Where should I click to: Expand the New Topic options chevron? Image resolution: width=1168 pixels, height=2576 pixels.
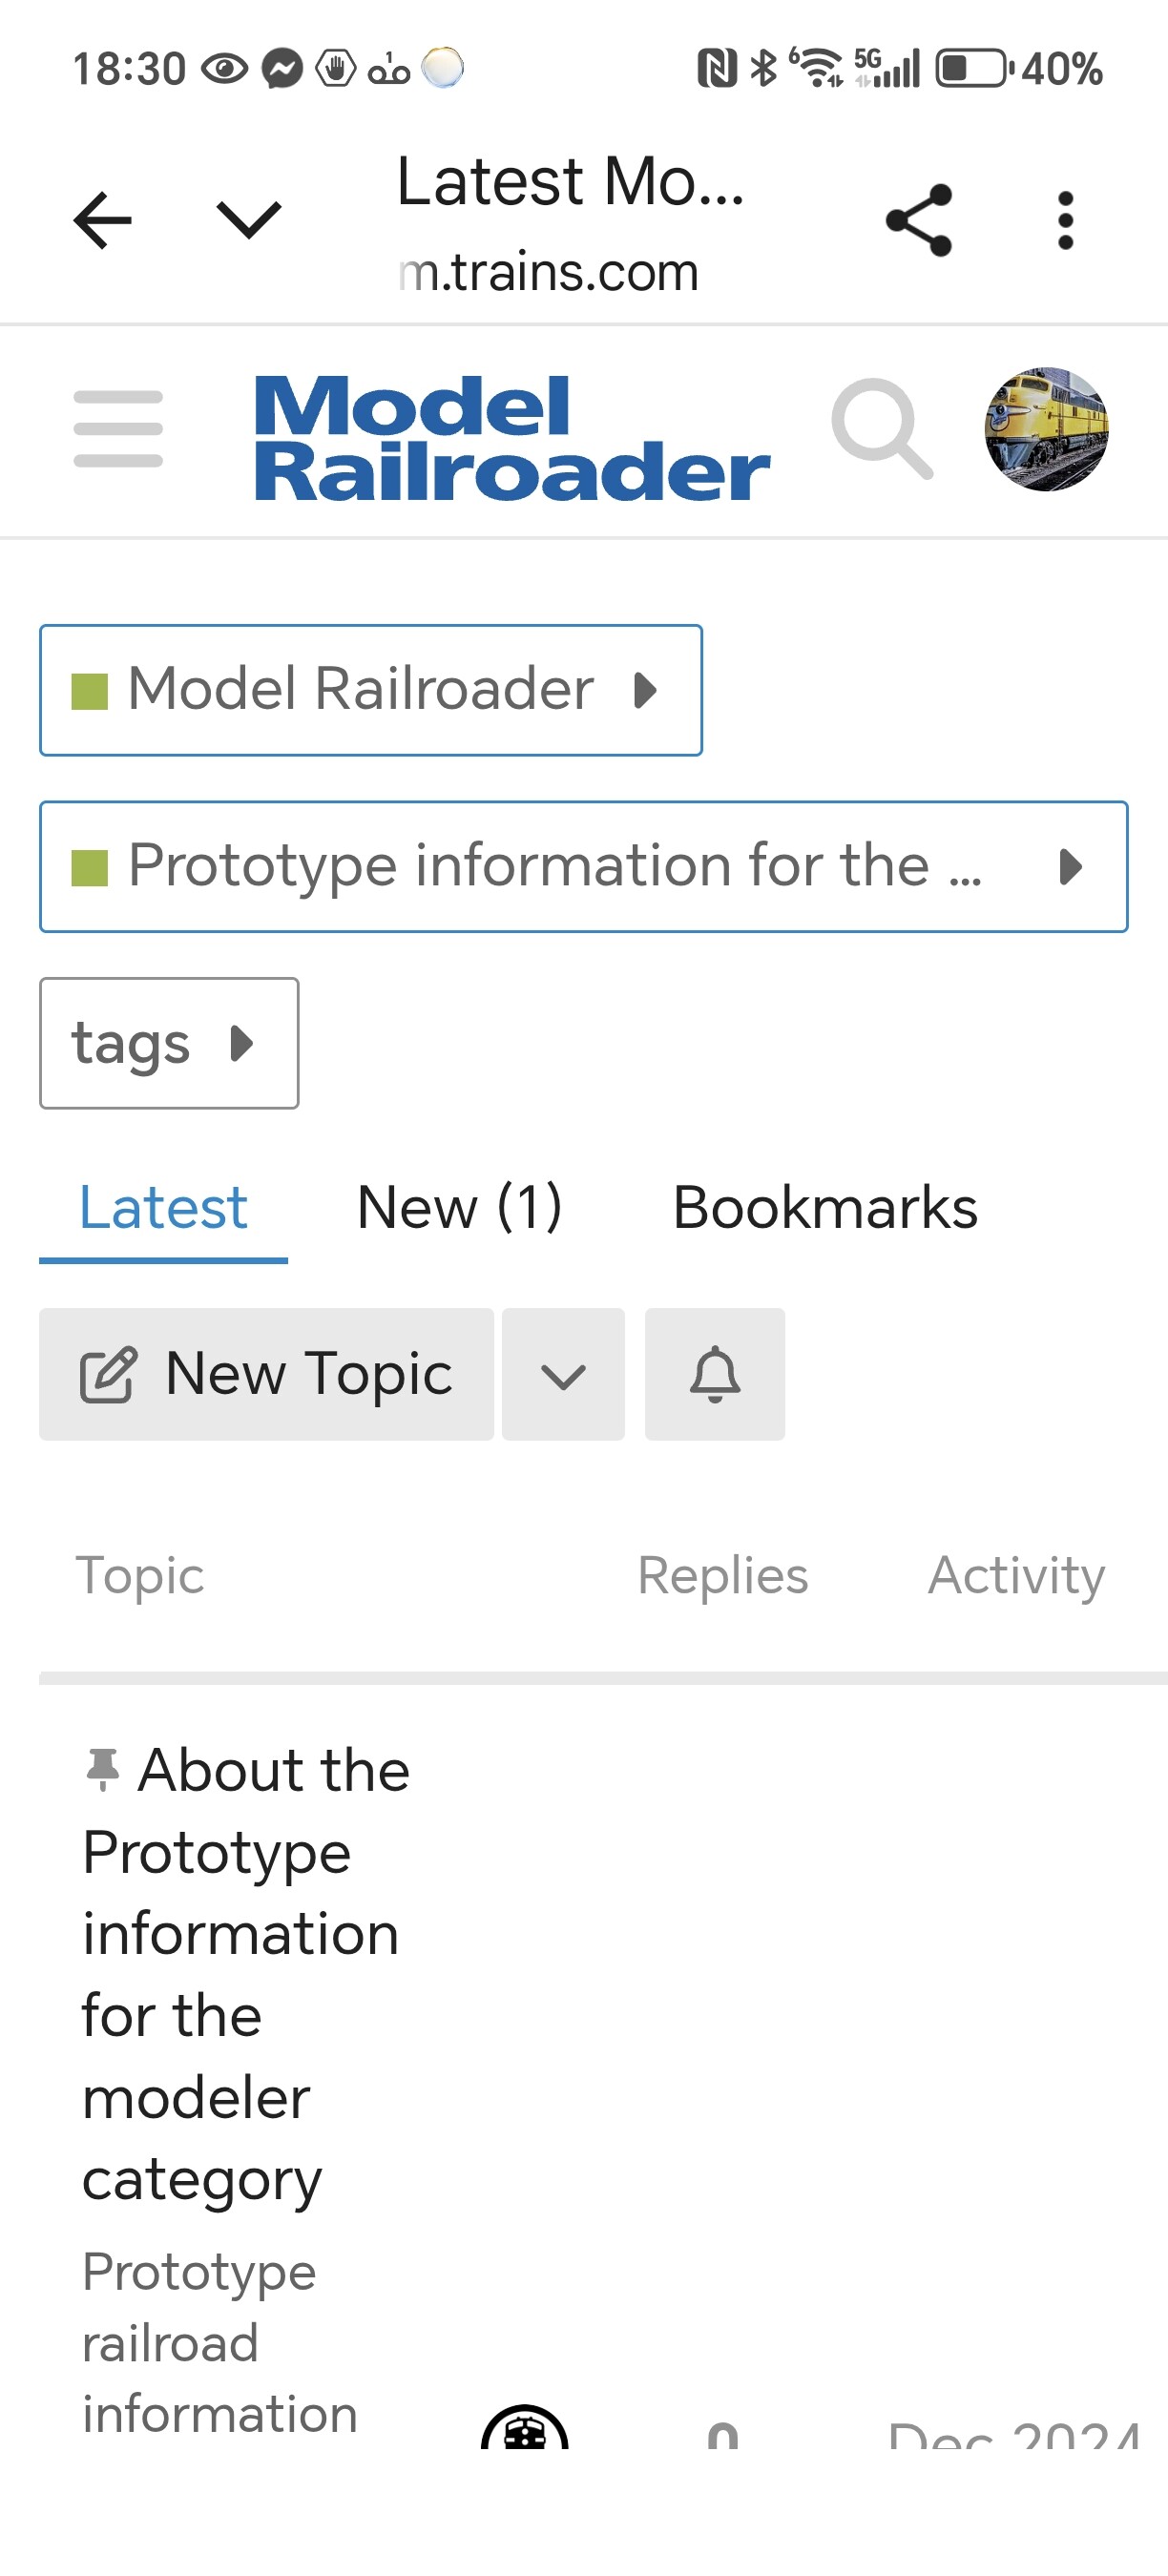(563, 1374)
